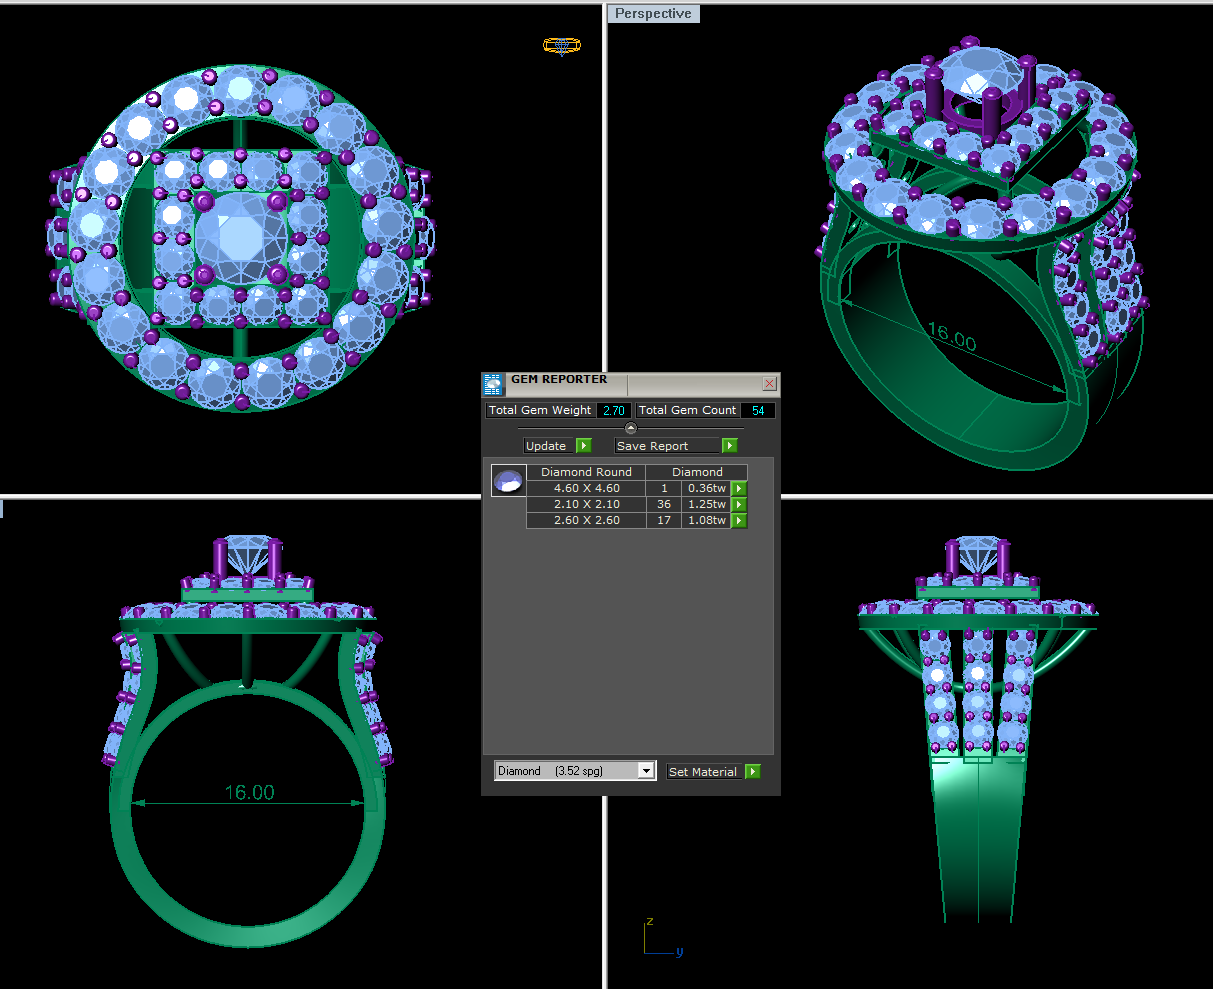The image size is (1213, 989).
Task: Click the small orange gem icon in top viewport
Action: 562,45
